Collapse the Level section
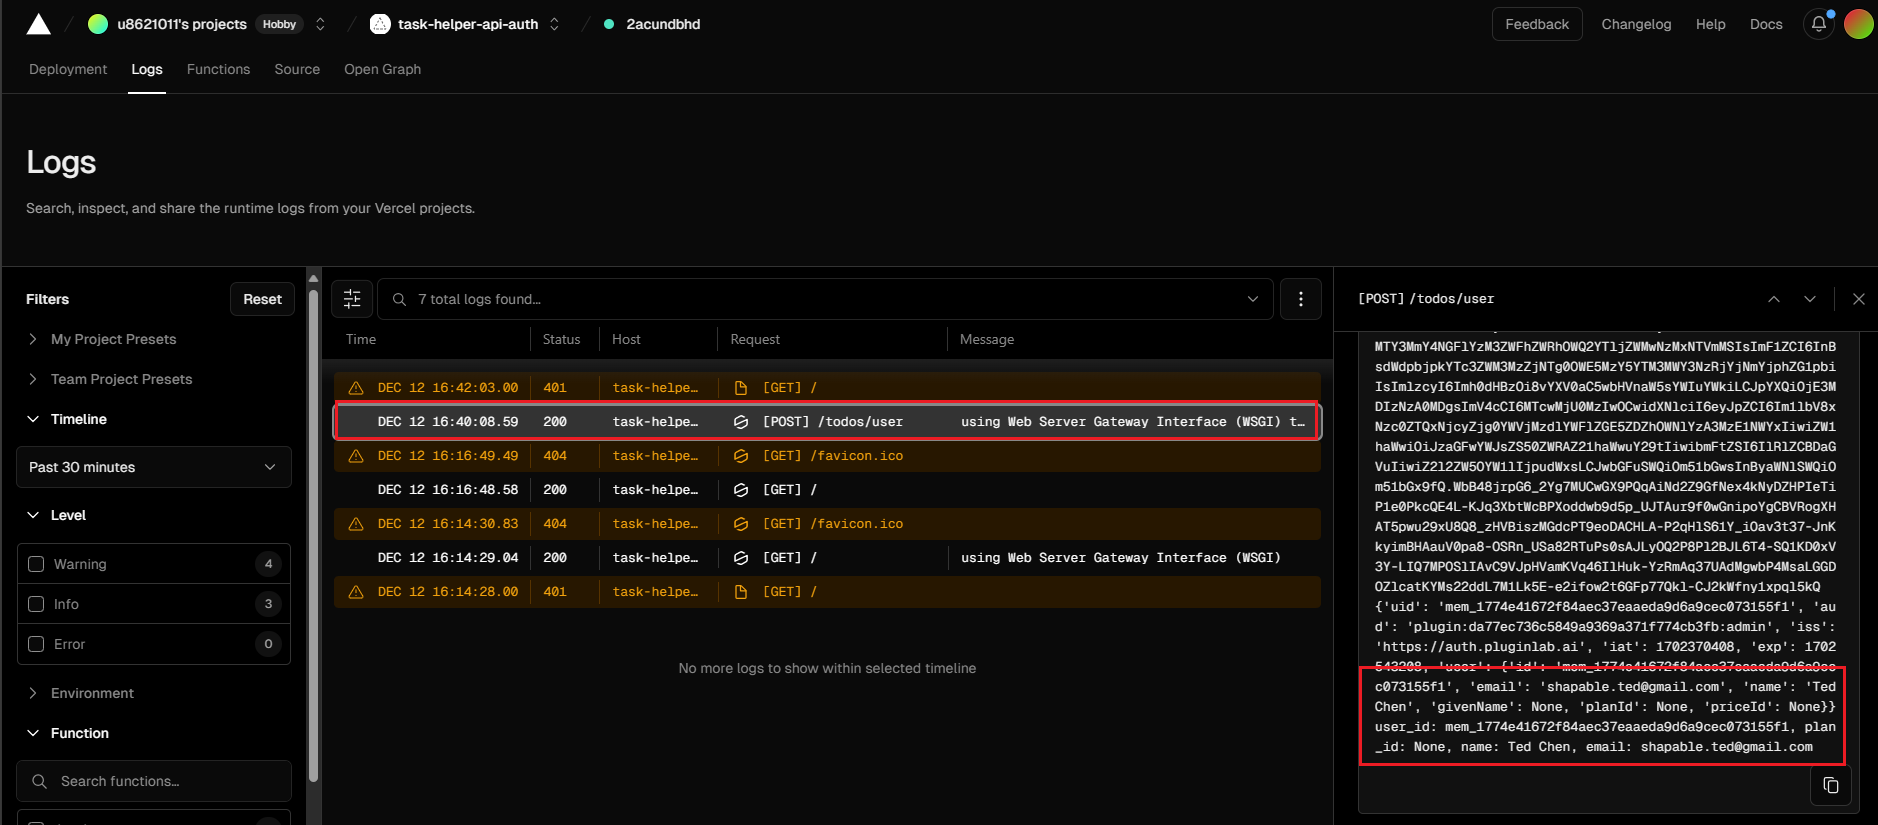 click(56, 515)
